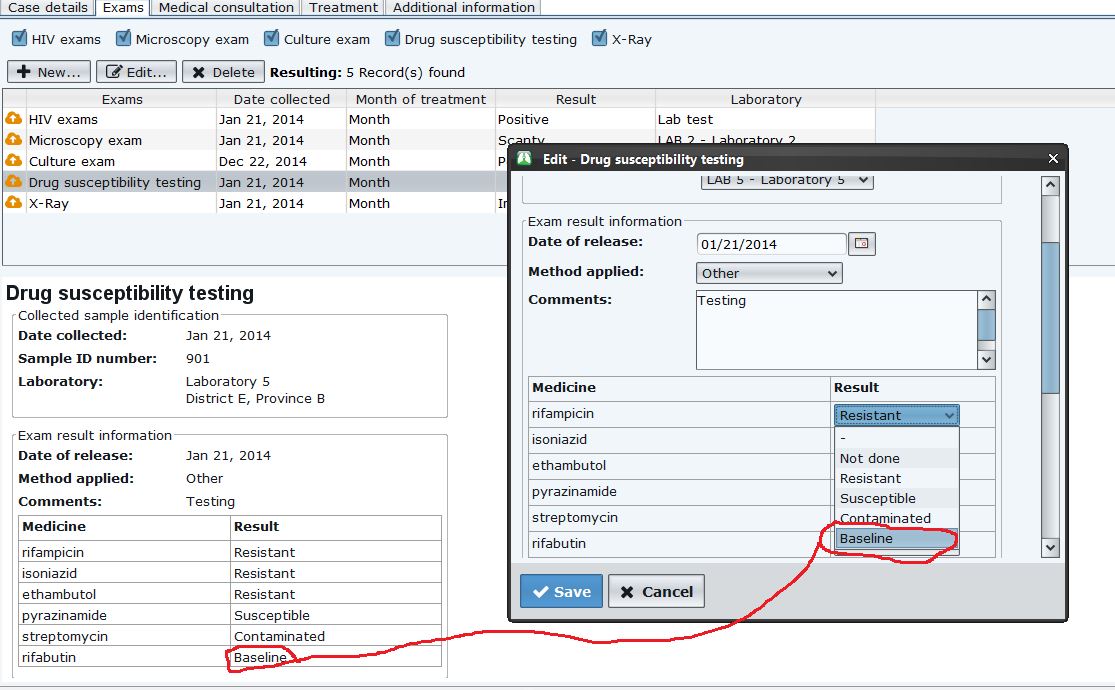Click the Sample ID number value 901
1115x690 pixels.
[x=198, y=359]
